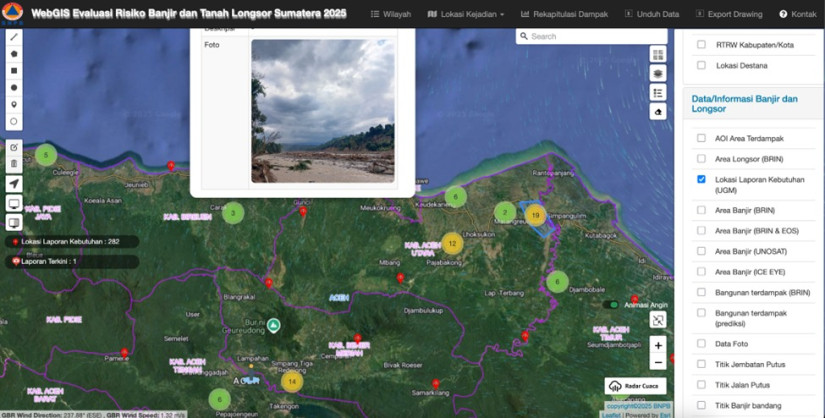Select the circle marker outline tool
This screenshot has height=418, width=825.
(x=14, y=121)
